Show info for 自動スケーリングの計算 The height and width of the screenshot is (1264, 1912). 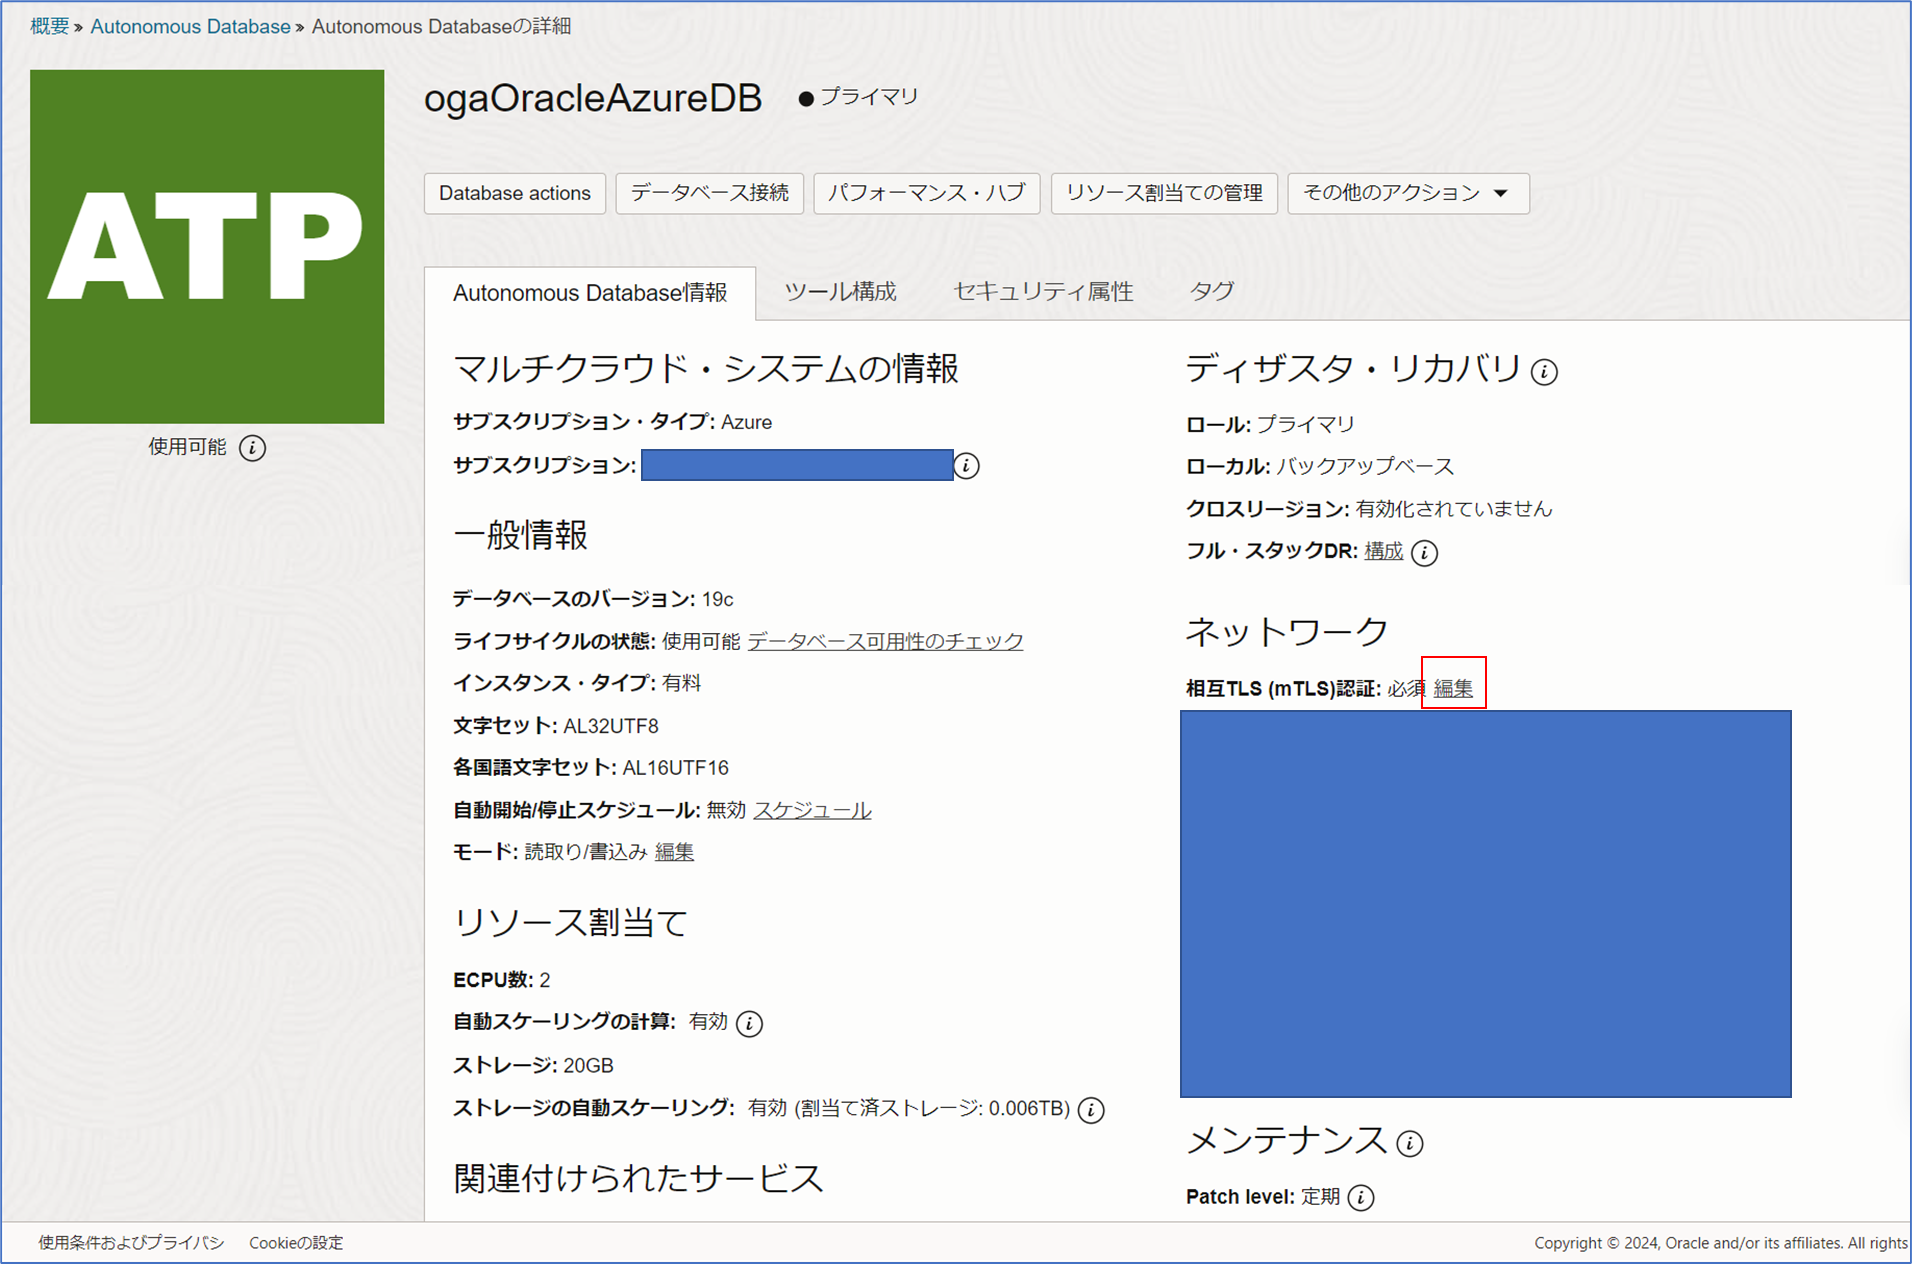click(x=749, y=1023)
